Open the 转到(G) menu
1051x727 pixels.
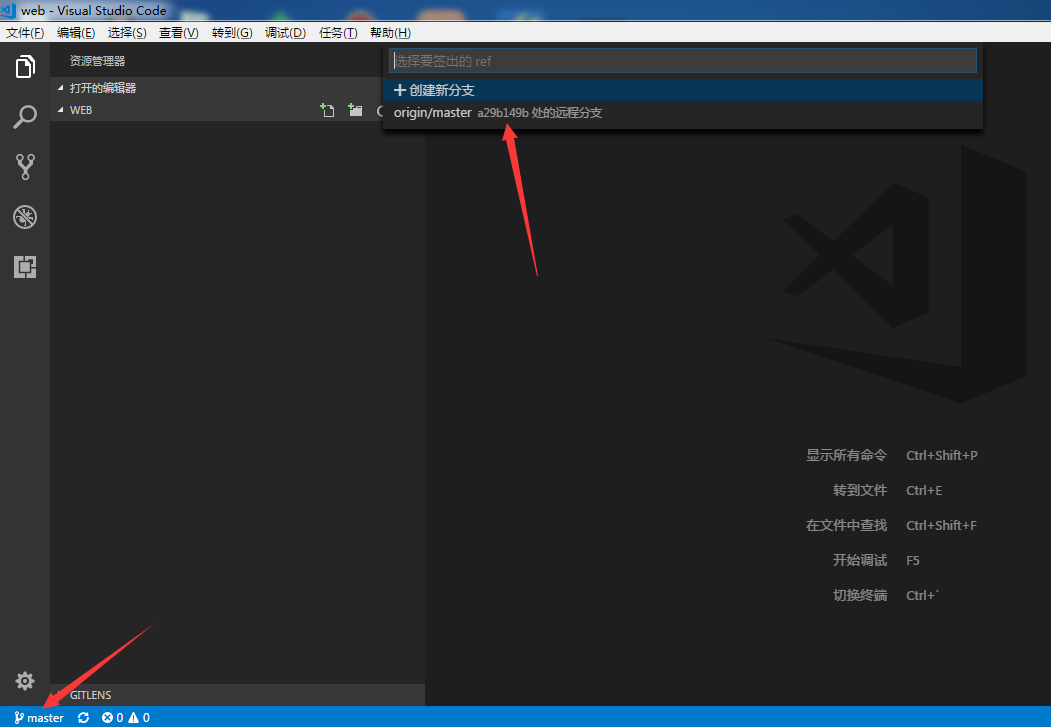[232, 33]
